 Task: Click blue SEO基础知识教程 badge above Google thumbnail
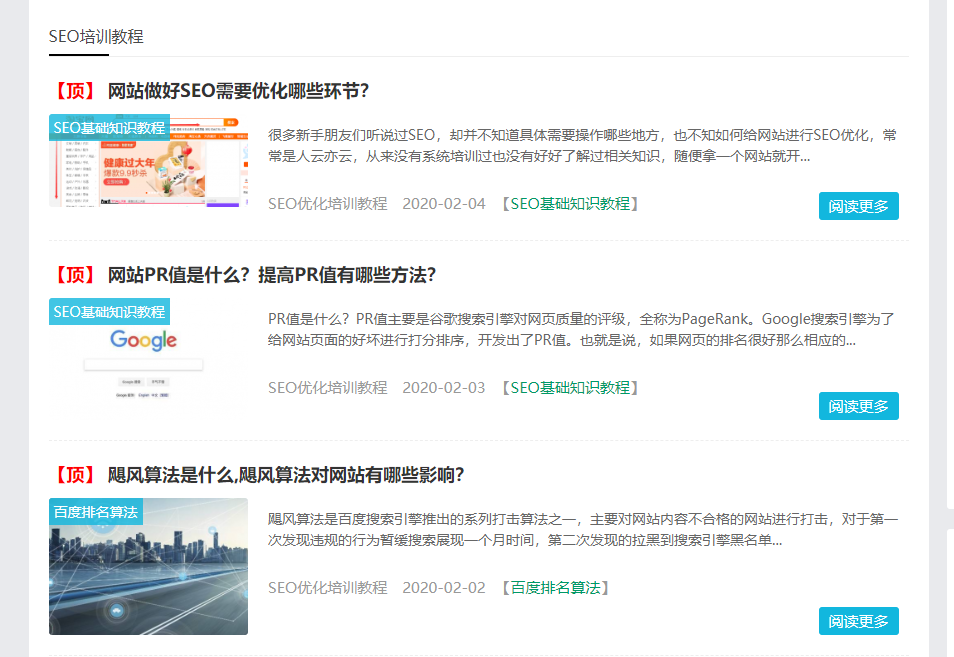click(109, 312)
